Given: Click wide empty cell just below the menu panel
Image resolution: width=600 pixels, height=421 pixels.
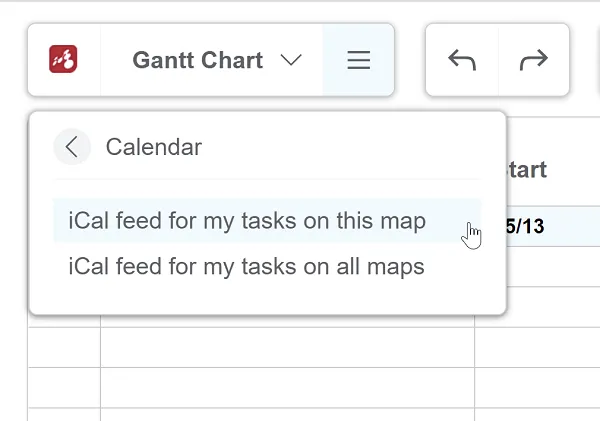Looking at the screenshot, I should coord(287,347).
